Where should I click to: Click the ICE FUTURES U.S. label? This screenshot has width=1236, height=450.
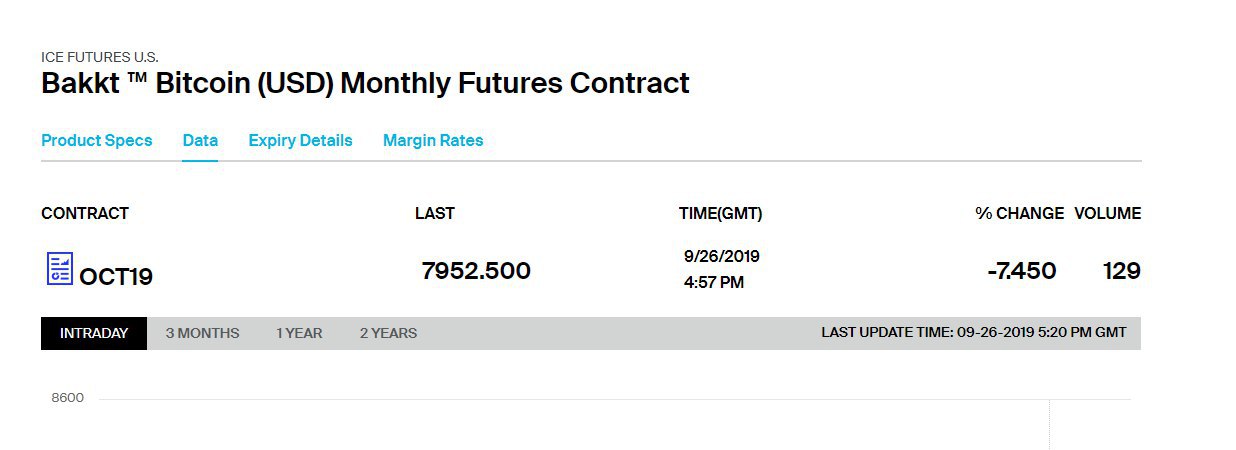pyautogui.click(x=100, y=57)
